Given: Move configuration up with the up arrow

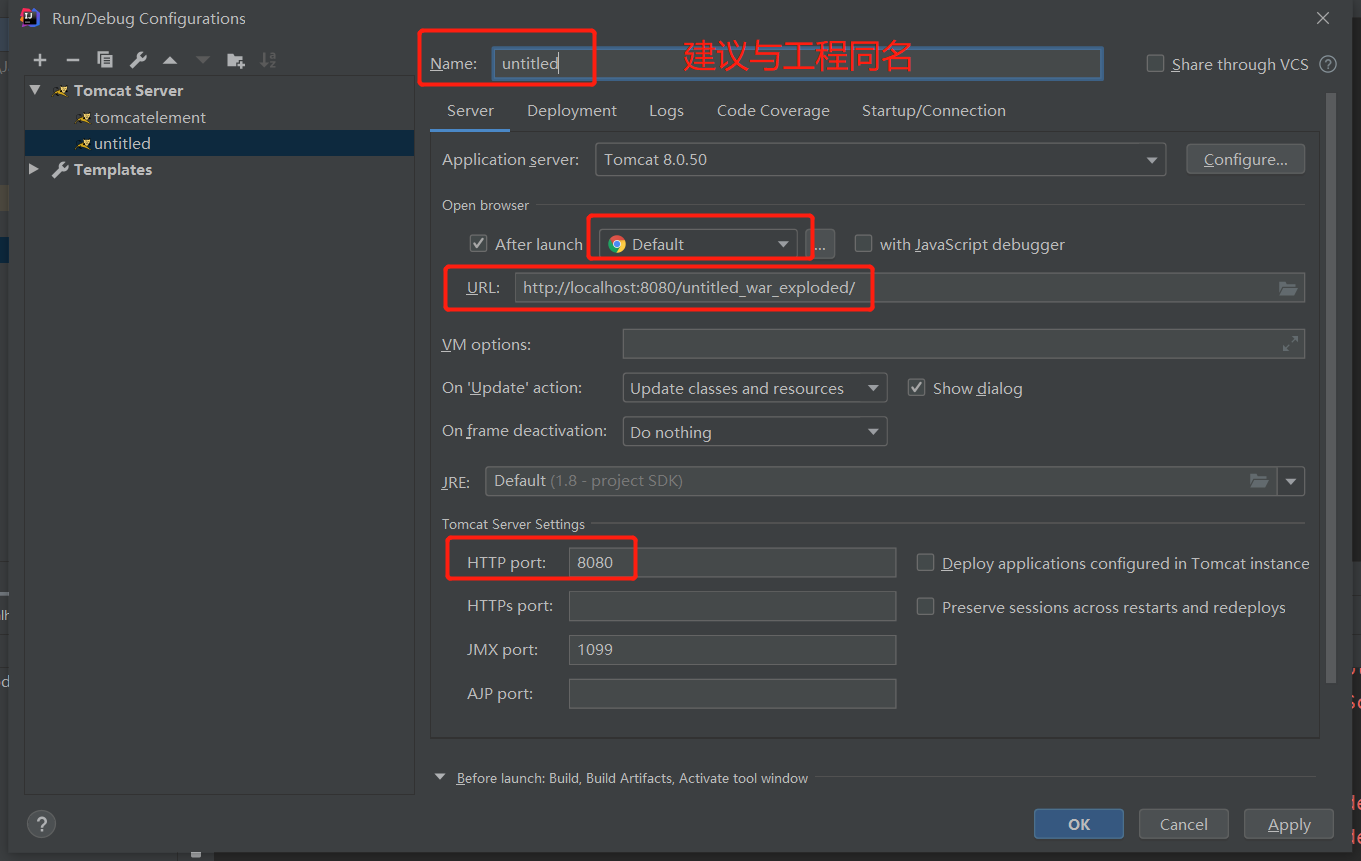Looking at the screenshot, I should pyautogui.click(x=170, y=60).
